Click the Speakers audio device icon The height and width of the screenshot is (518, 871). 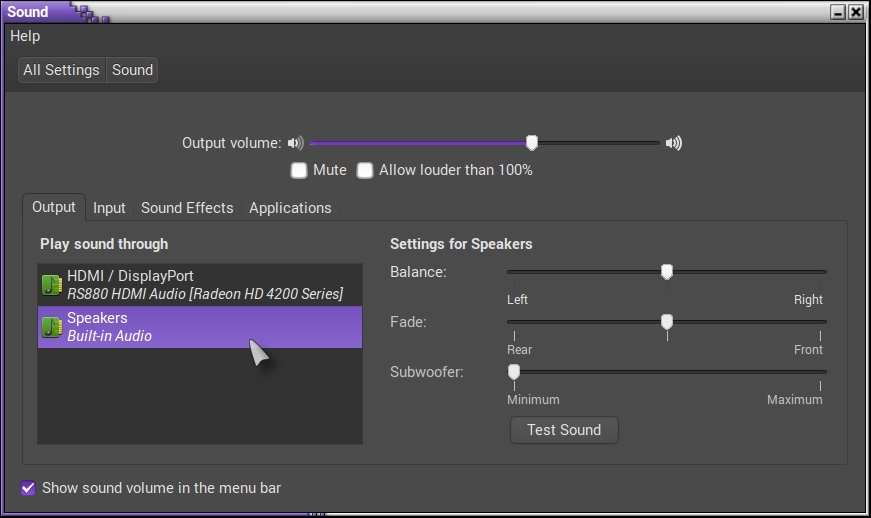click(52, 327)
